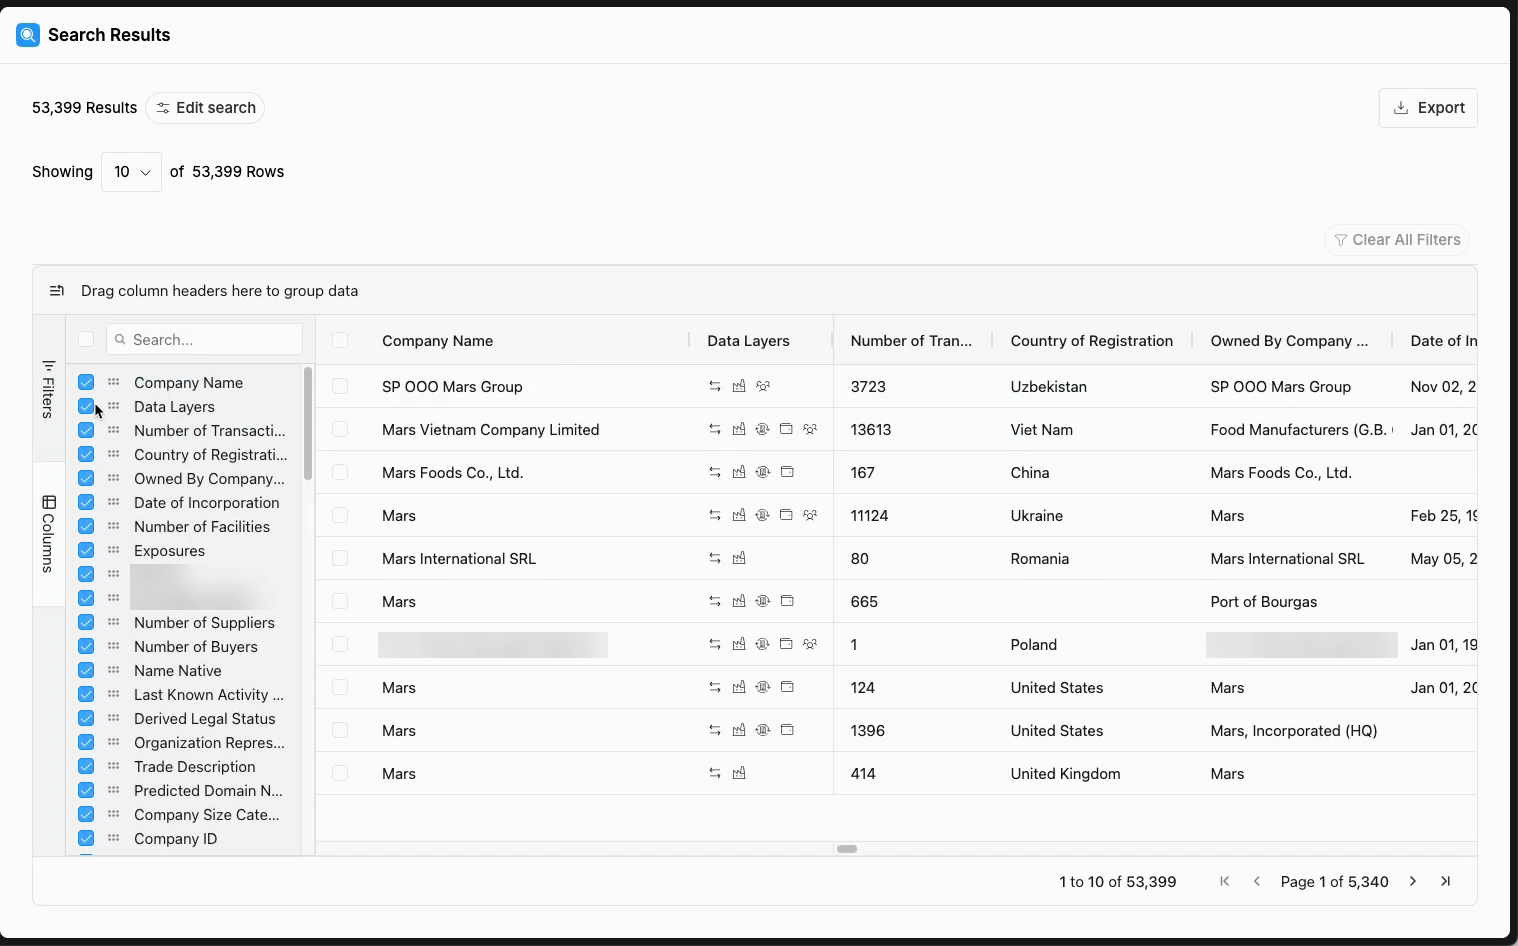The image size is (1518, 946).
Task: Click the drag handle icon beside Exposures column item
Action: pos(114,550)
